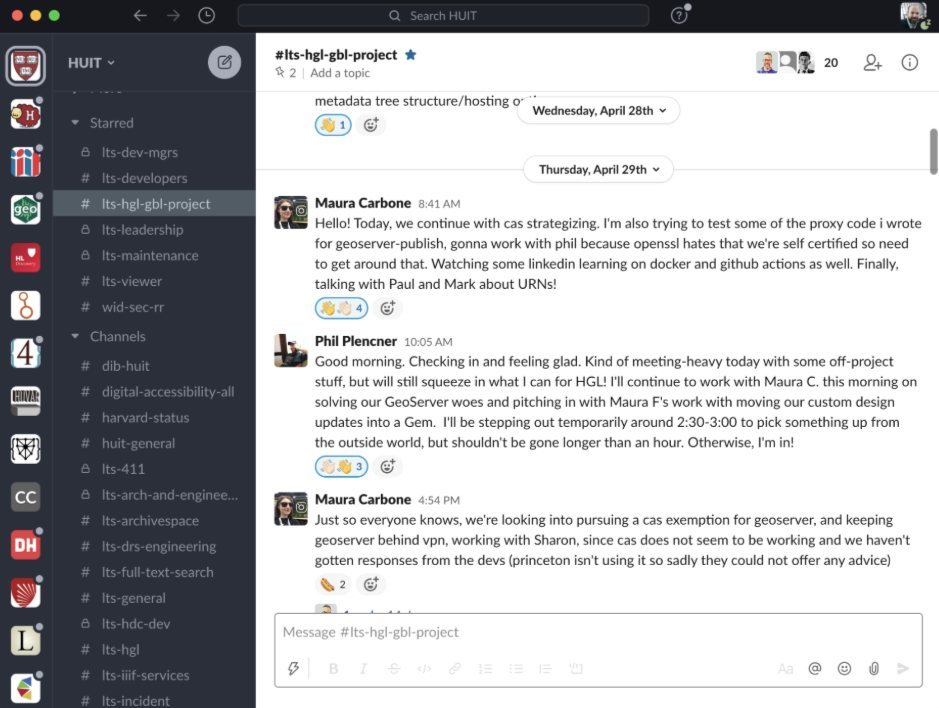The image size is (939, 708).
Task: Click the Message #lts-hgl-gbl-project input
Action: (598, 632)
